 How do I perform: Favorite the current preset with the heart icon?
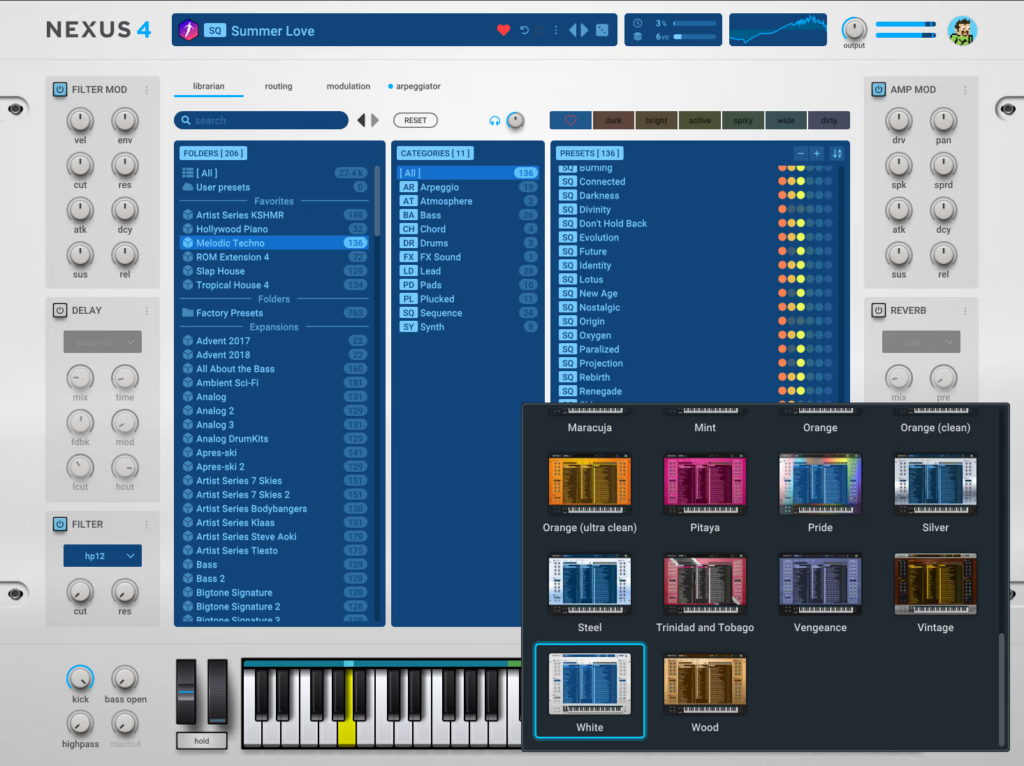click(503, 30)
